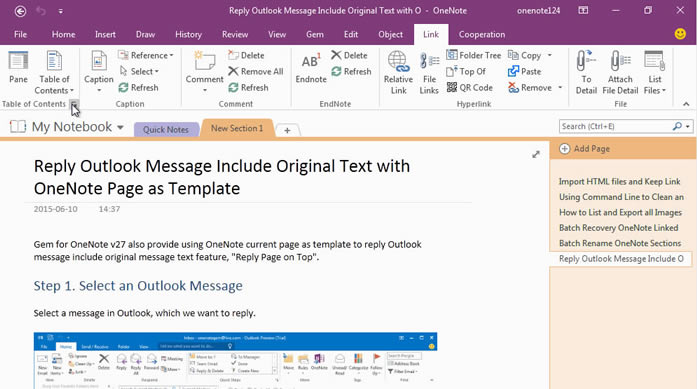
Task: Create a new section with plus tab
Action: [x=287, y=130]
